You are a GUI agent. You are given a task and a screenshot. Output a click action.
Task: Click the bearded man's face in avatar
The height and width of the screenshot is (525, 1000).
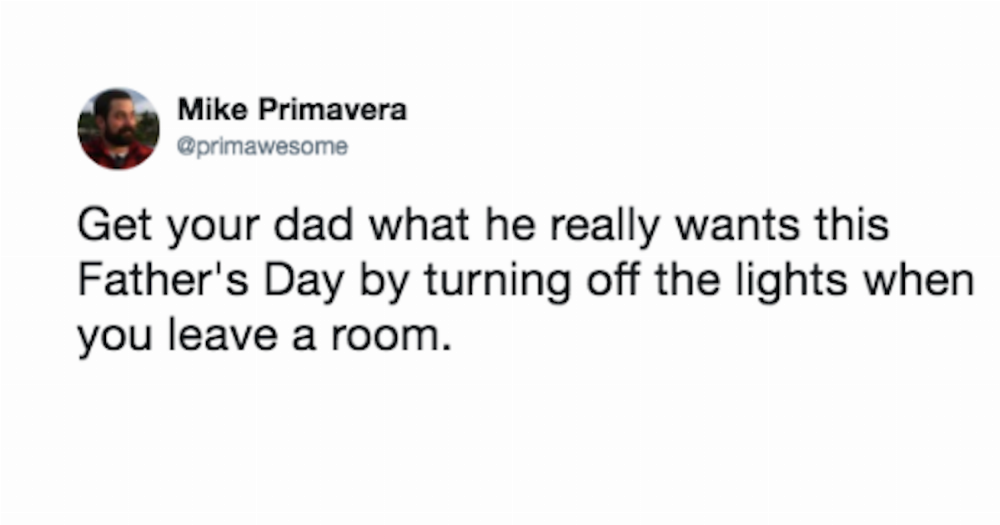click(117, 119)
